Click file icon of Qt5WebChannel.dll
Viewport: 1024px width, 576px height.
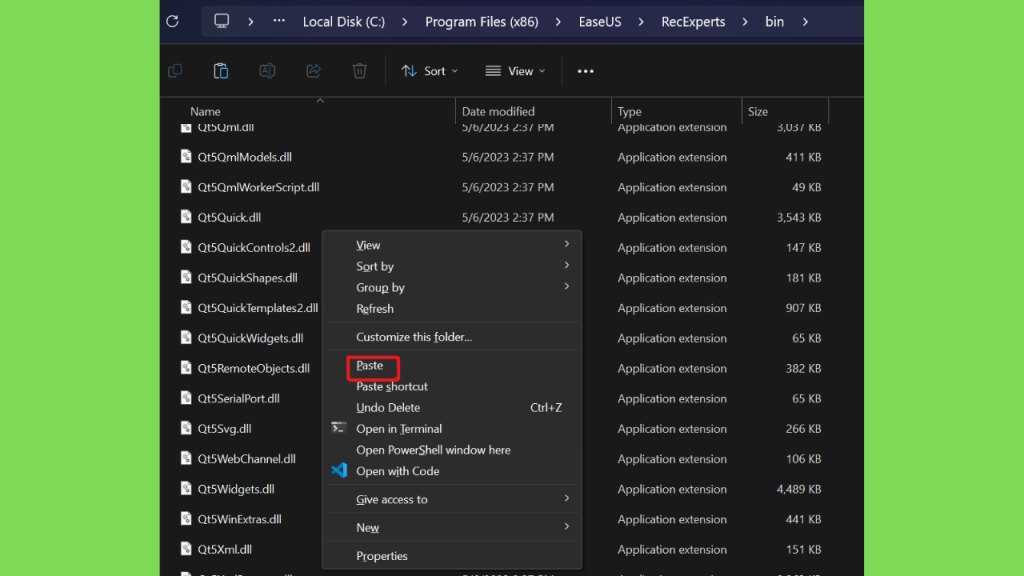pyautogui.click(x=186, y=458)
